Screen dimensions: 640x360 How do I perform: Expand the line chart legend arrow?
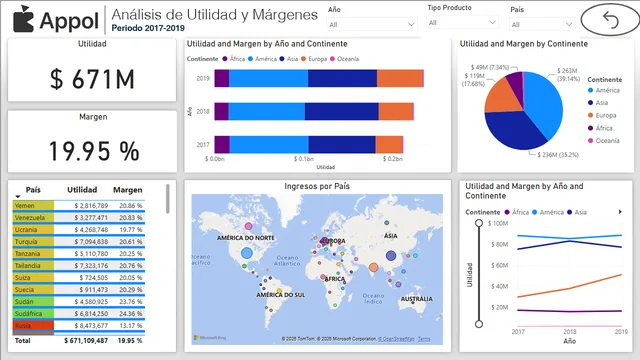coord(620,212)
